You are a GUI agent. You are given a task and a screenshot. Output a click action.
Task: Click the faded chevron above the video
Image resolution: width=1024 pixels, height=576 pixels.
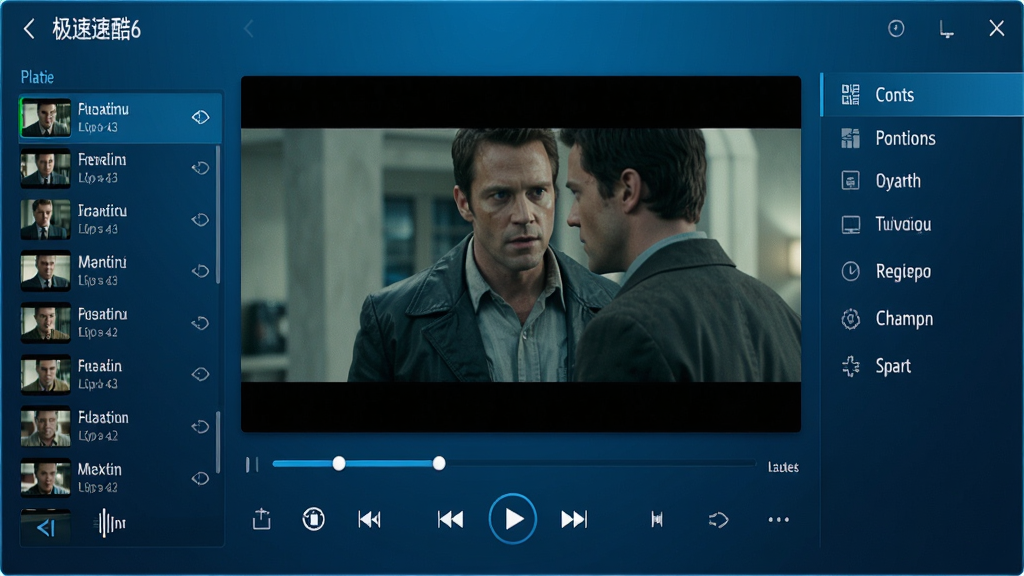(x=249, y=29)
